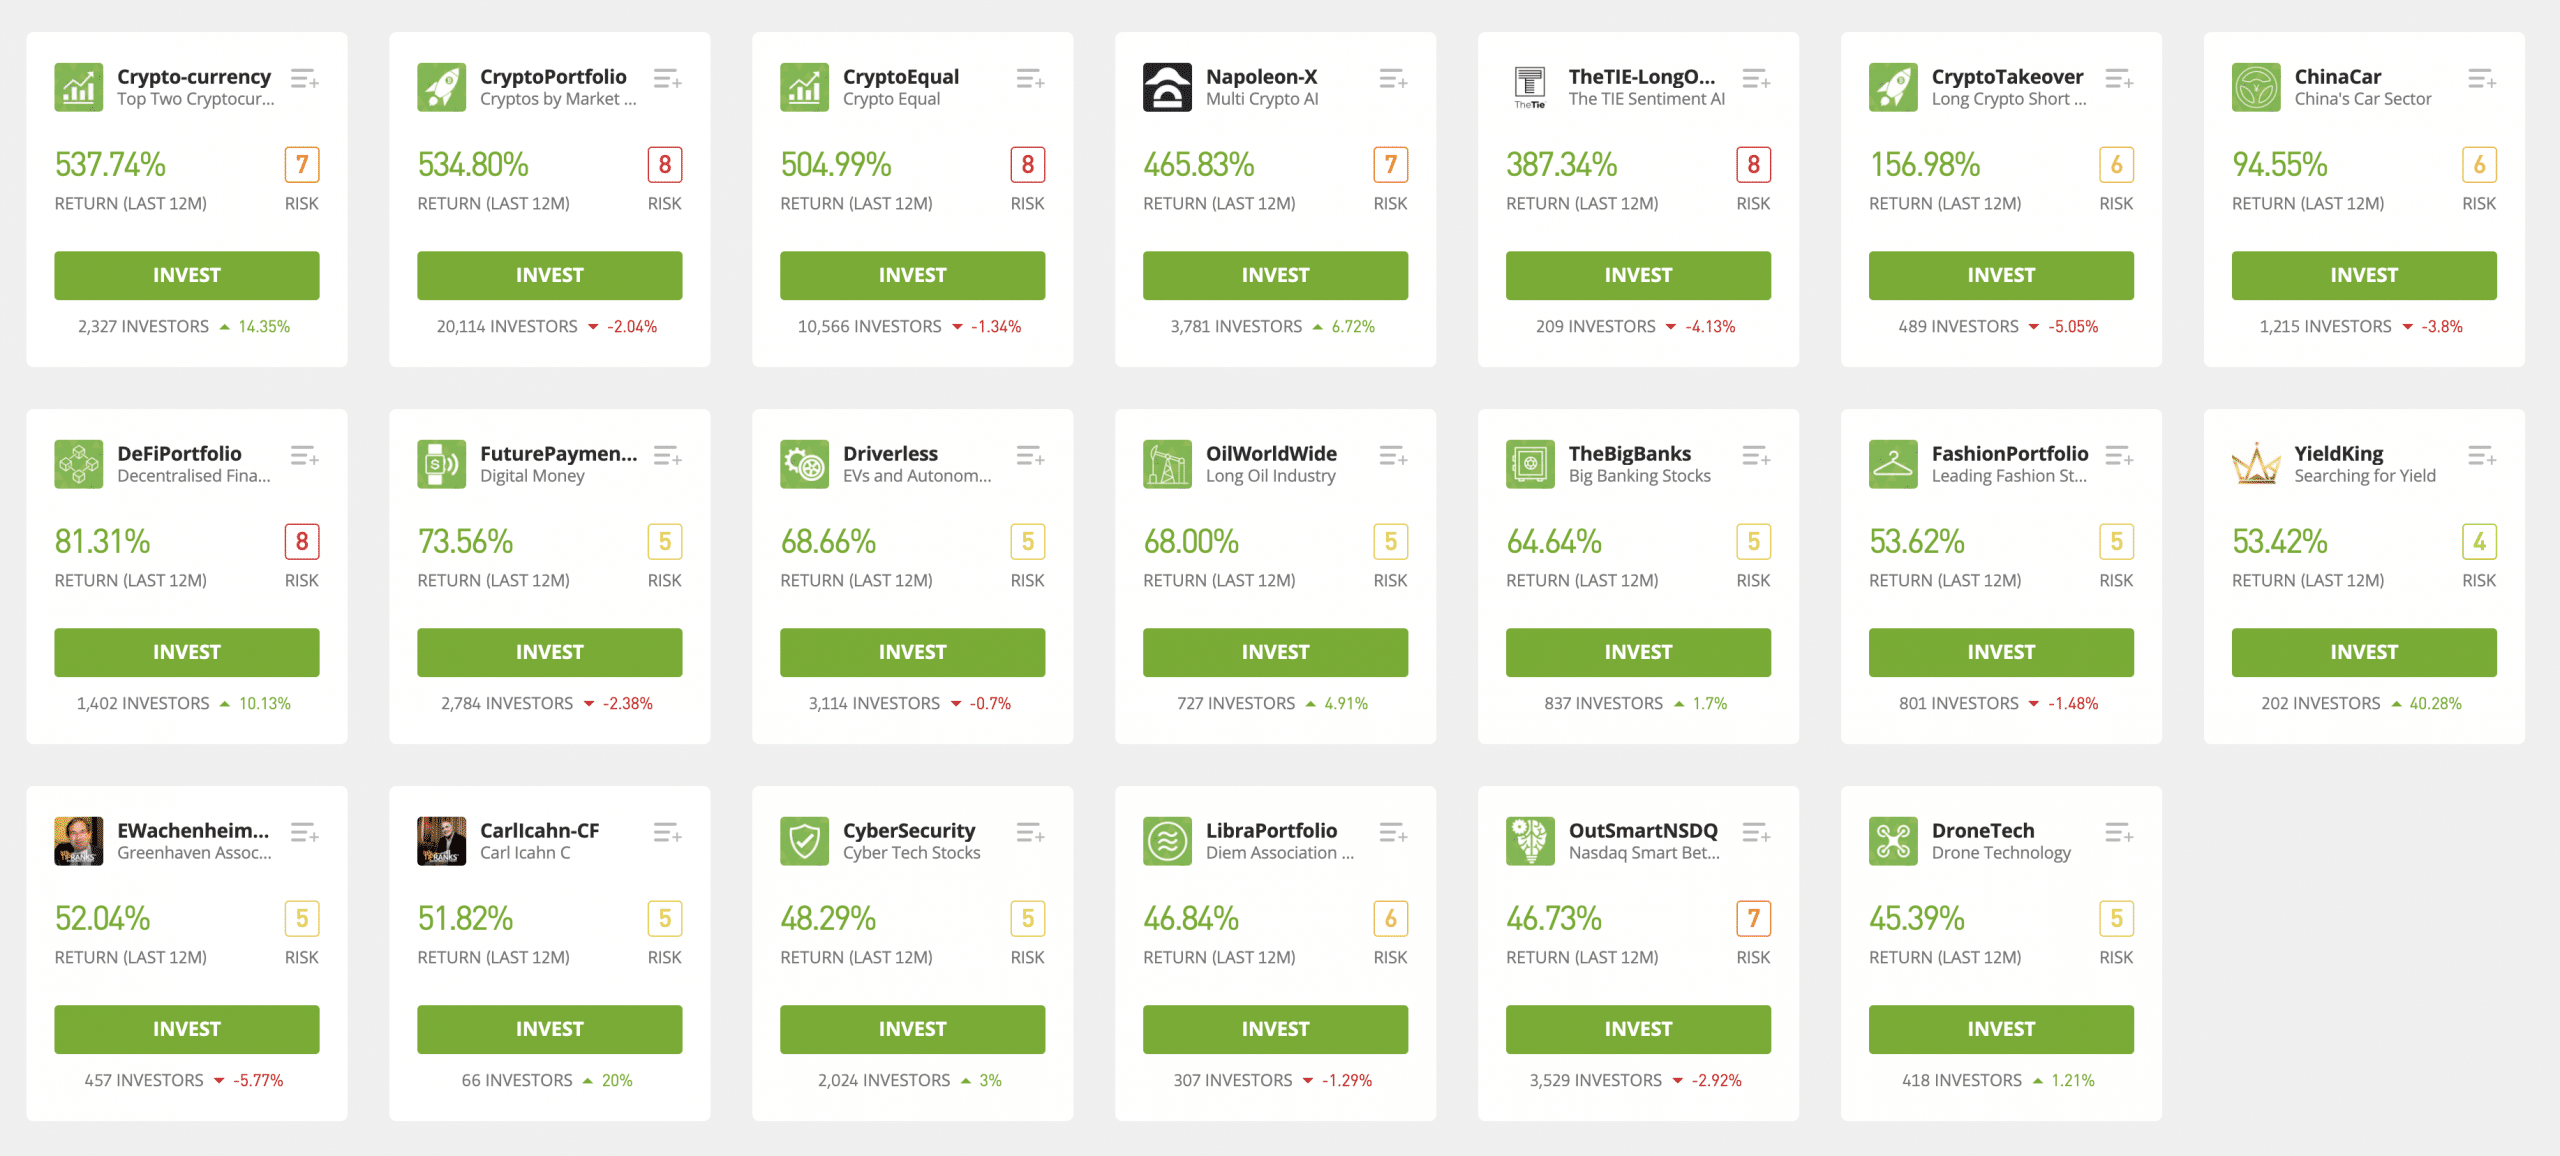The height and width of the screenshot is (1156, 2560).
Task: Open the Napoleon-X portfolio logo icon
Action: pos(1167,87)
